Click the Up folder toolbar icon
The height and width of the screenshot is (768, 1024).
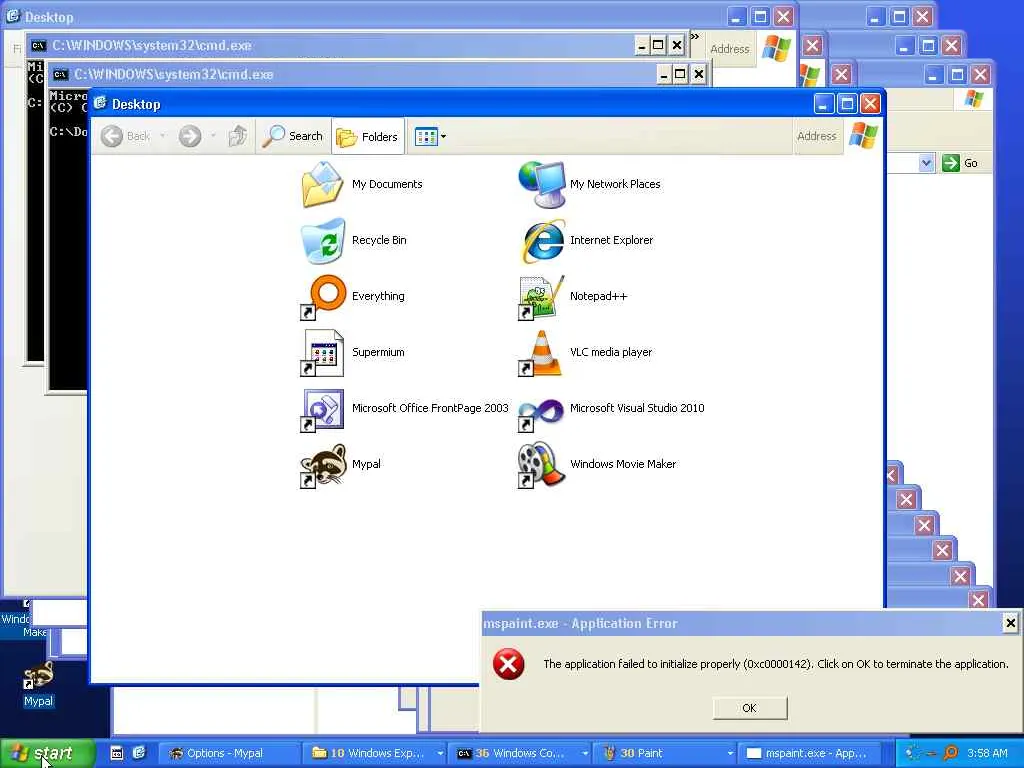[238, 136]
